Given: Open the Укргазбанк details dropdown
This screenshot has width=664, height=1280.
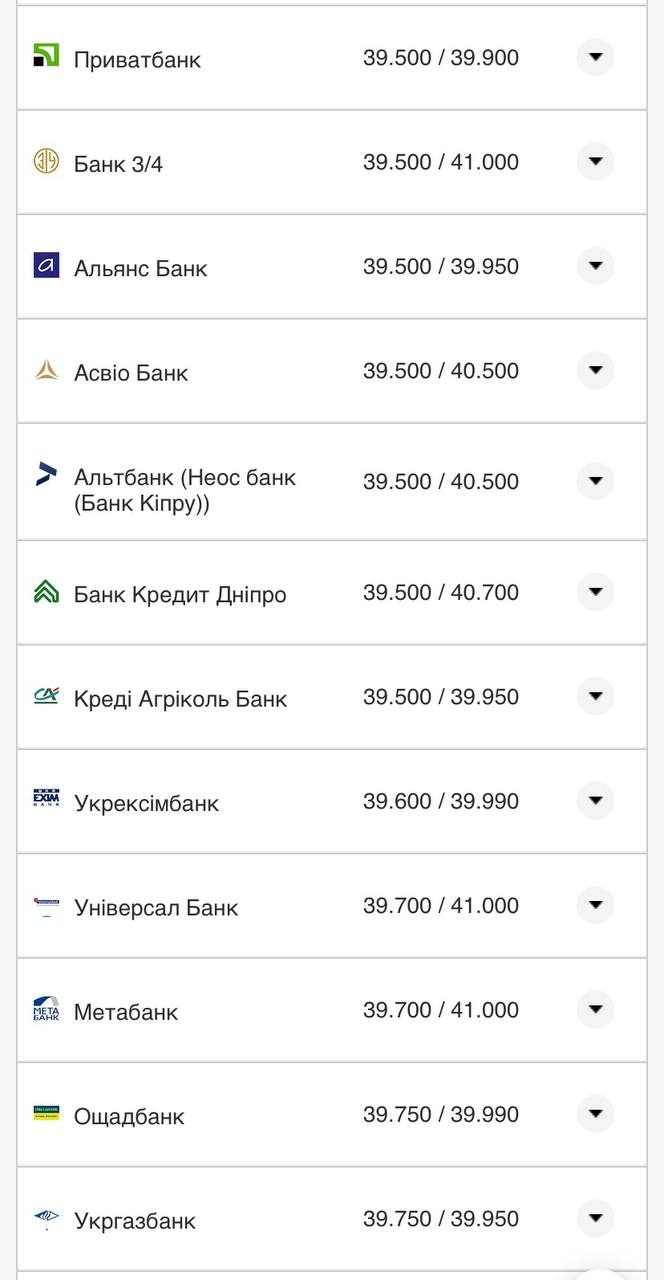Looking at the screenshot, I should [595, 1219].
